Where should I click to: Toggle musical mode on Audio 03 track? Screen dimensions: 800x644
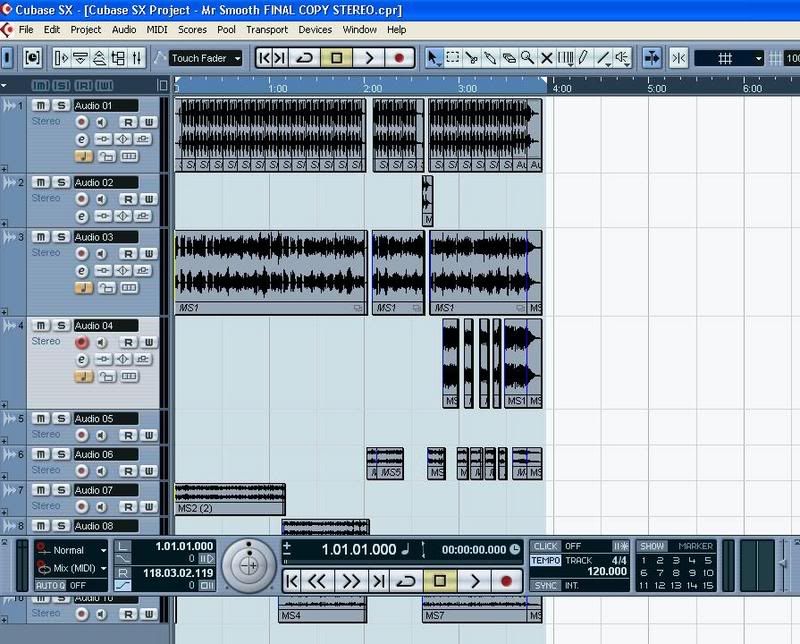[x=84, y=288]
